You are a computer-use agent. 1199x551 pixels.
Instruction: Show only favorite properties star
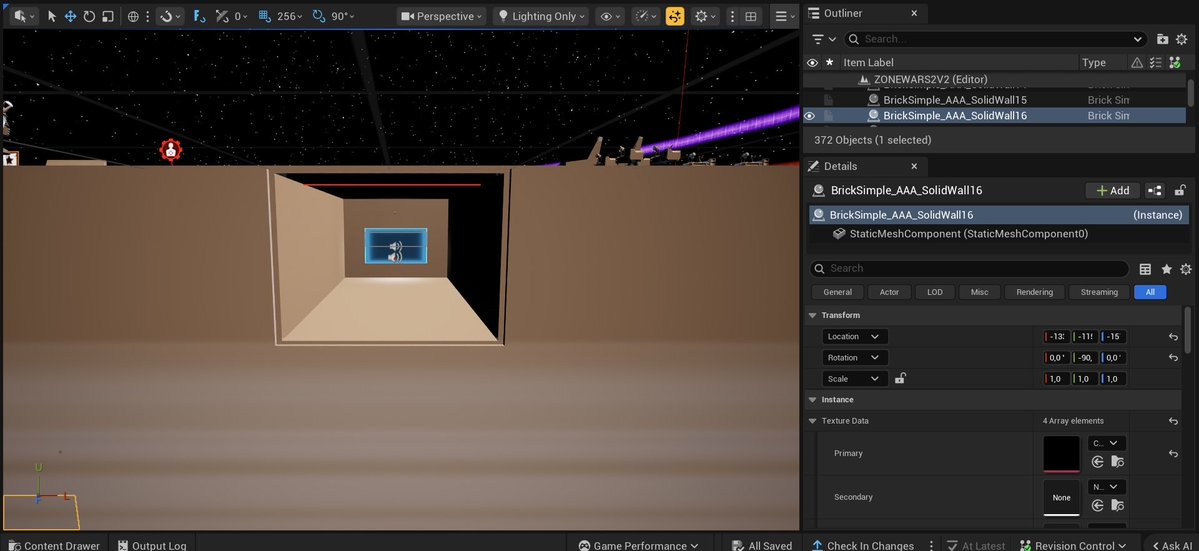click(1166, 269)
